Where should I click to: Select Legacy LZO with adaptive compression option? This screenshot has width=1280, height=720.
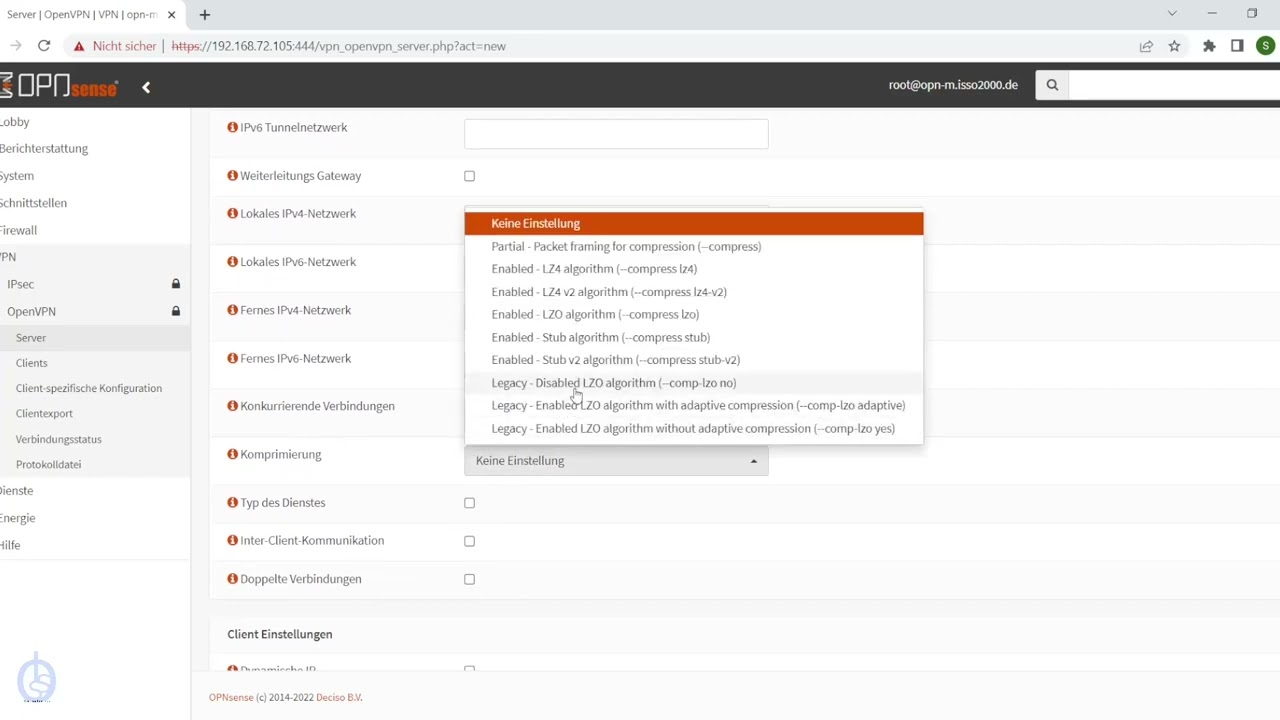[x=694, y=405]
